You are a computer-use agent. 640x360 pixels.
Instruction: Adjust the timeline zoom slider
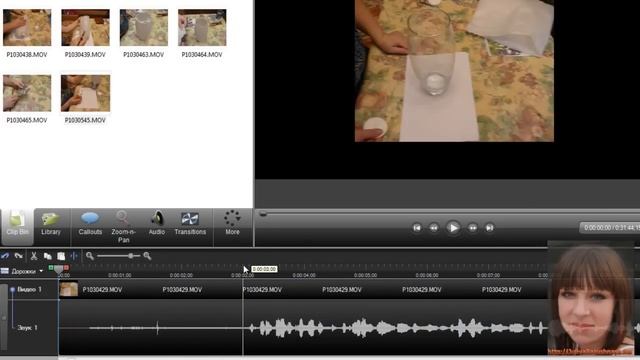click(131, 256)
